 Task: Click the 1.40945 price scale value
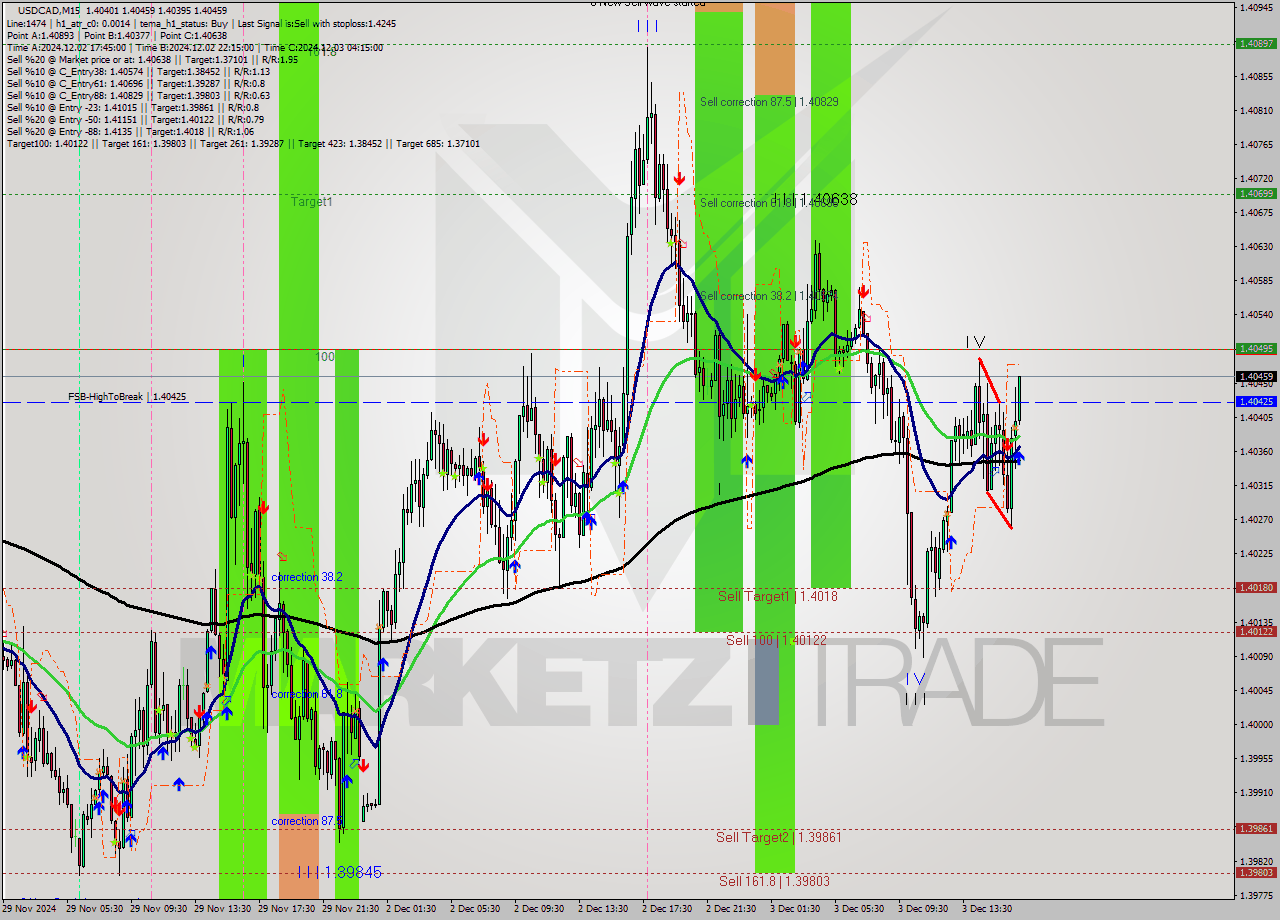[1256, 8]
